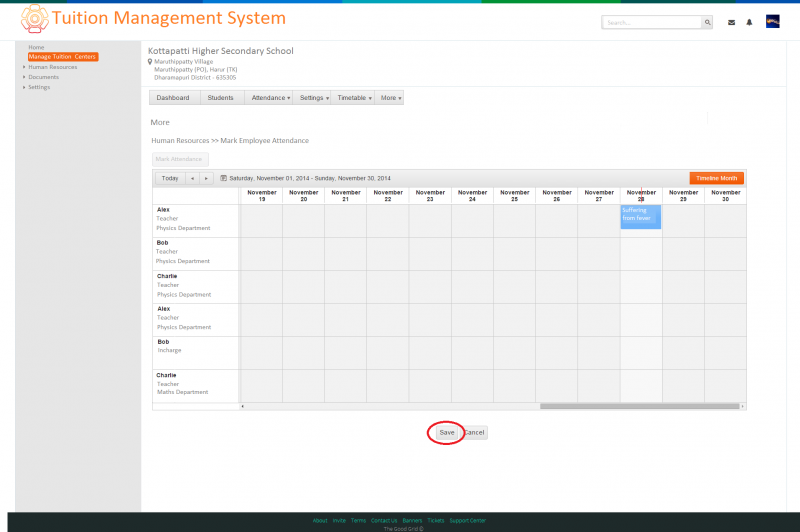Open the Contact Us footer link
The height and width of the screenshot is (532, 800).
tap(384, 521)
